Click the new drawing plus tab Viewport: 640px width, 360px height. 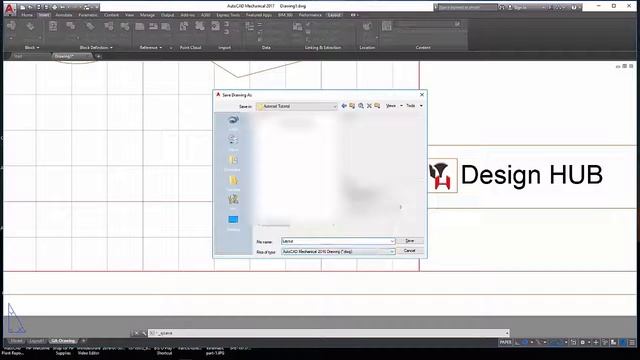98,56
